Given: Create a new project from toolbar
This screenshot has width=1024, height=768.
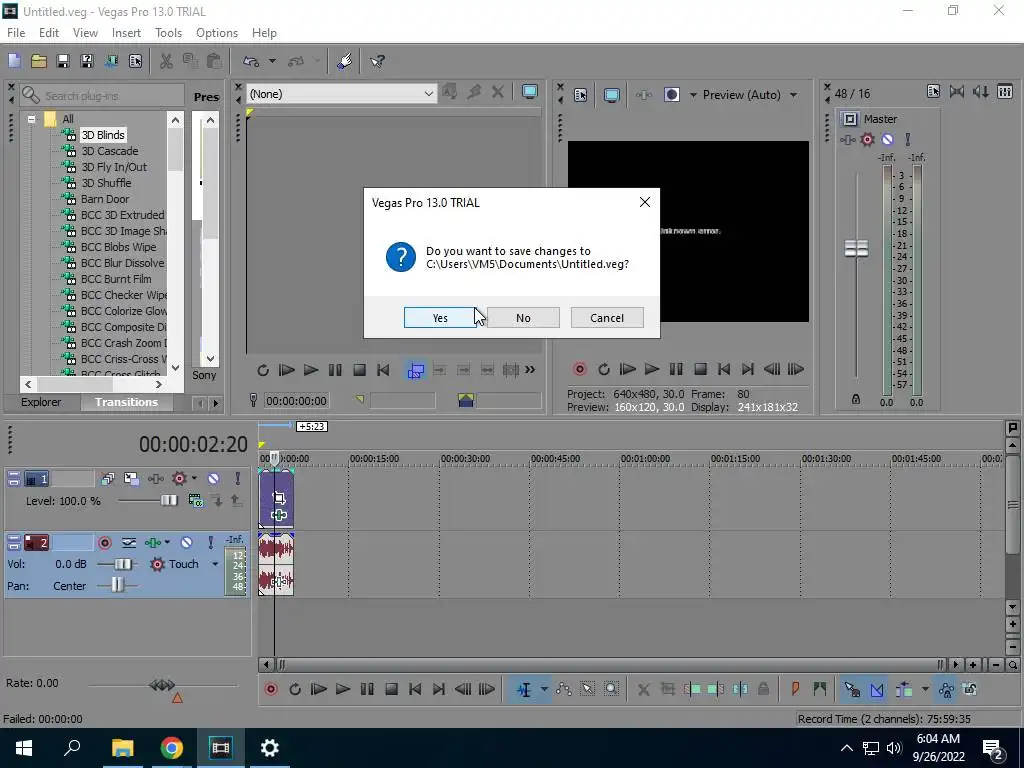Looking at the screenshot, I should click(x=14, y=61).
